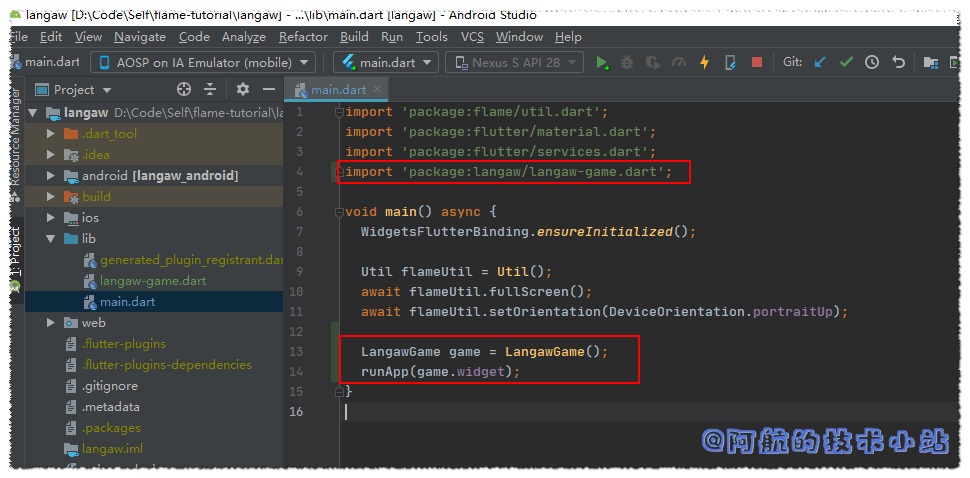Open the AOSP on IA Emulator device dropdown
The image size is (970, 478).
click(202, 62)
